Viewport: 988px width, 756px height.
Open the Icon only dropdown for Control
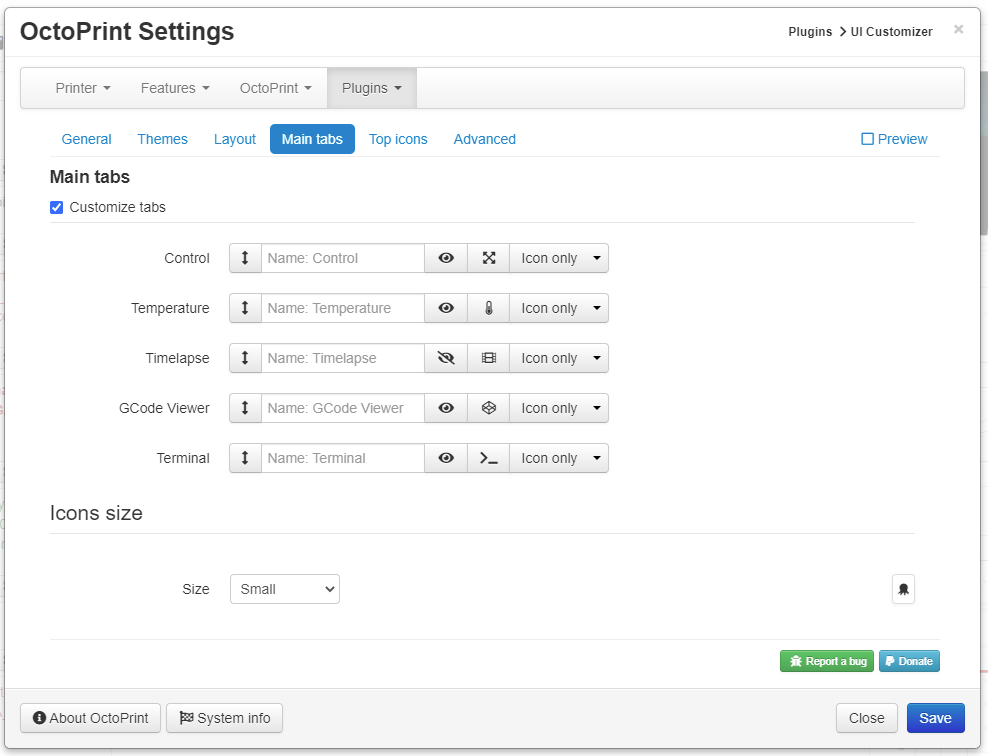point(559,258)
